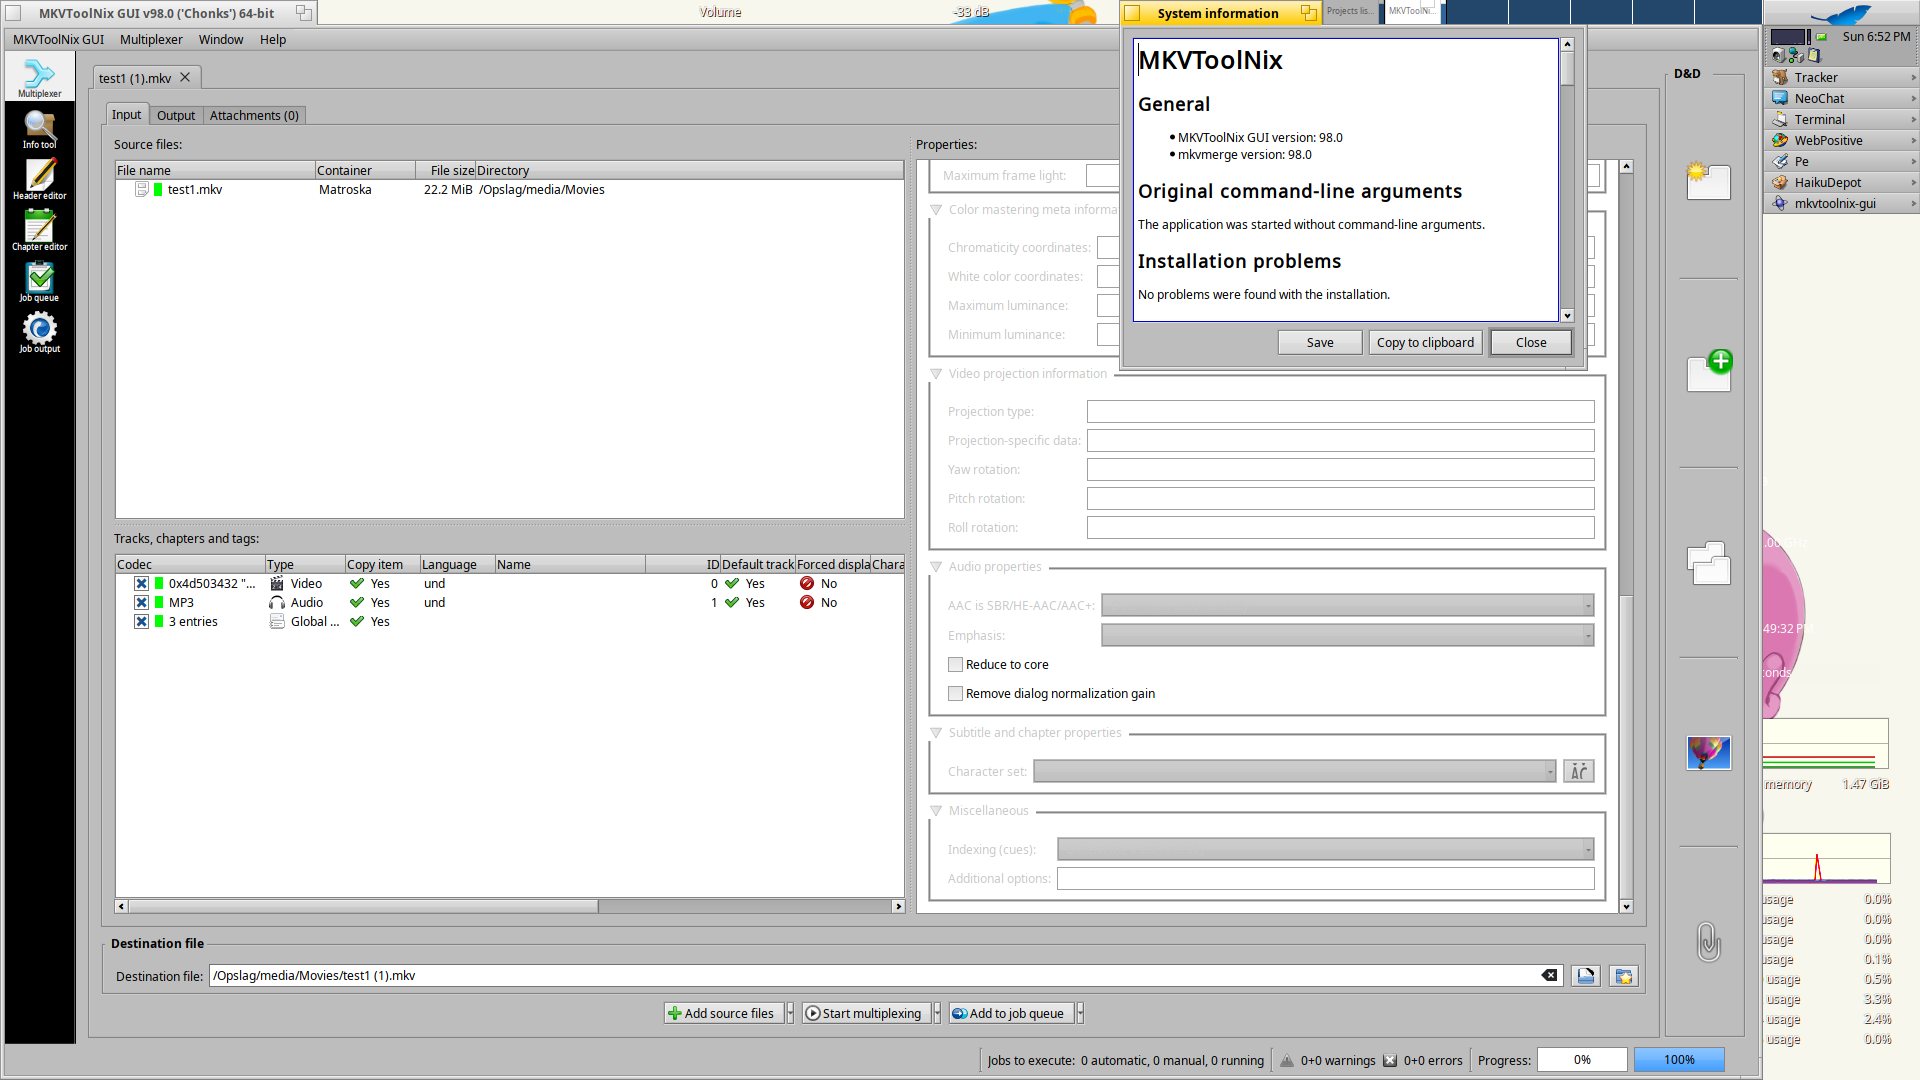Click the recent destination folder icon button

1624,976
